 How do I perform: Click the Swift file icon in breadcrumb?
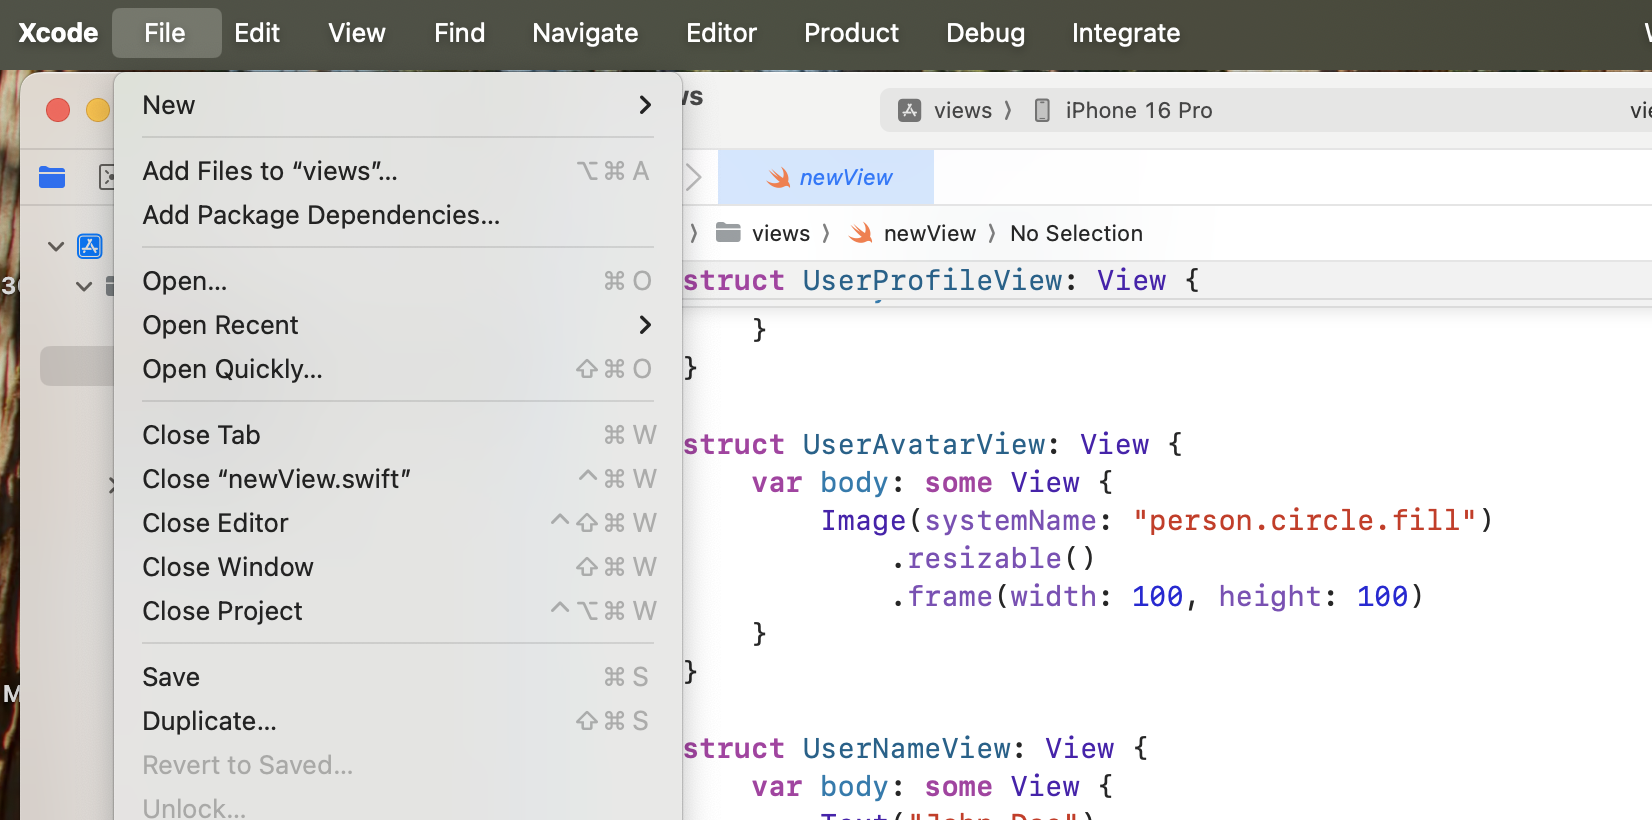tap(860, 233)
